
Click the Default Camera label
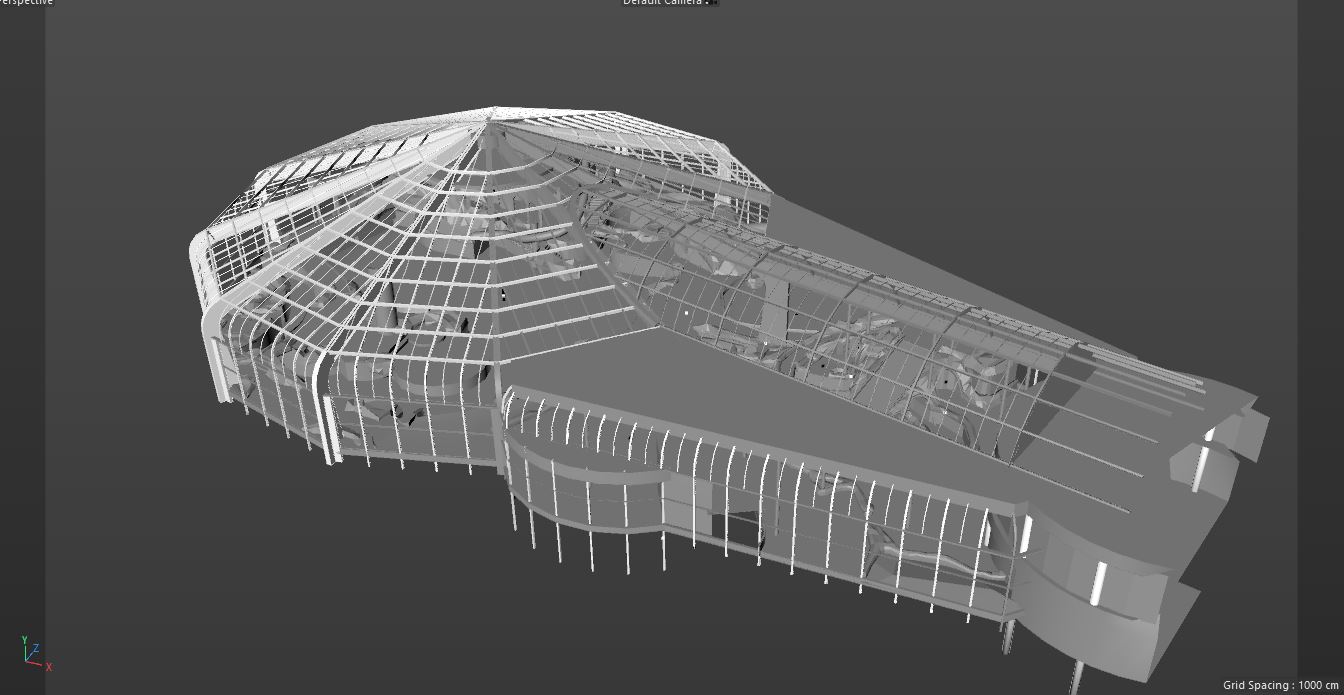point(662,3)
